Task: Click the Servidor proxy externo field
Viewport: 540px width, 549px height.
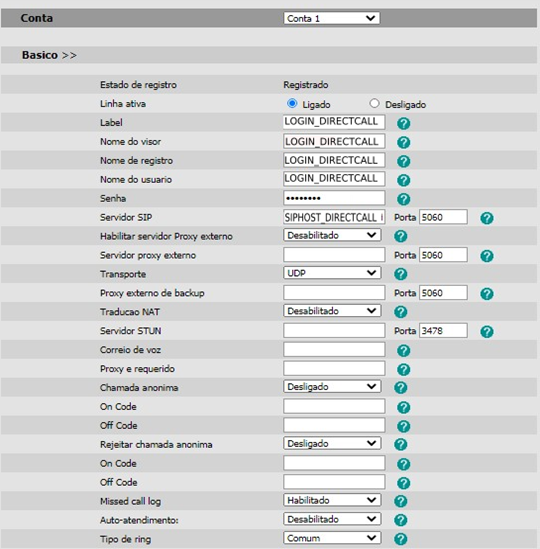Action: point(334,255)
